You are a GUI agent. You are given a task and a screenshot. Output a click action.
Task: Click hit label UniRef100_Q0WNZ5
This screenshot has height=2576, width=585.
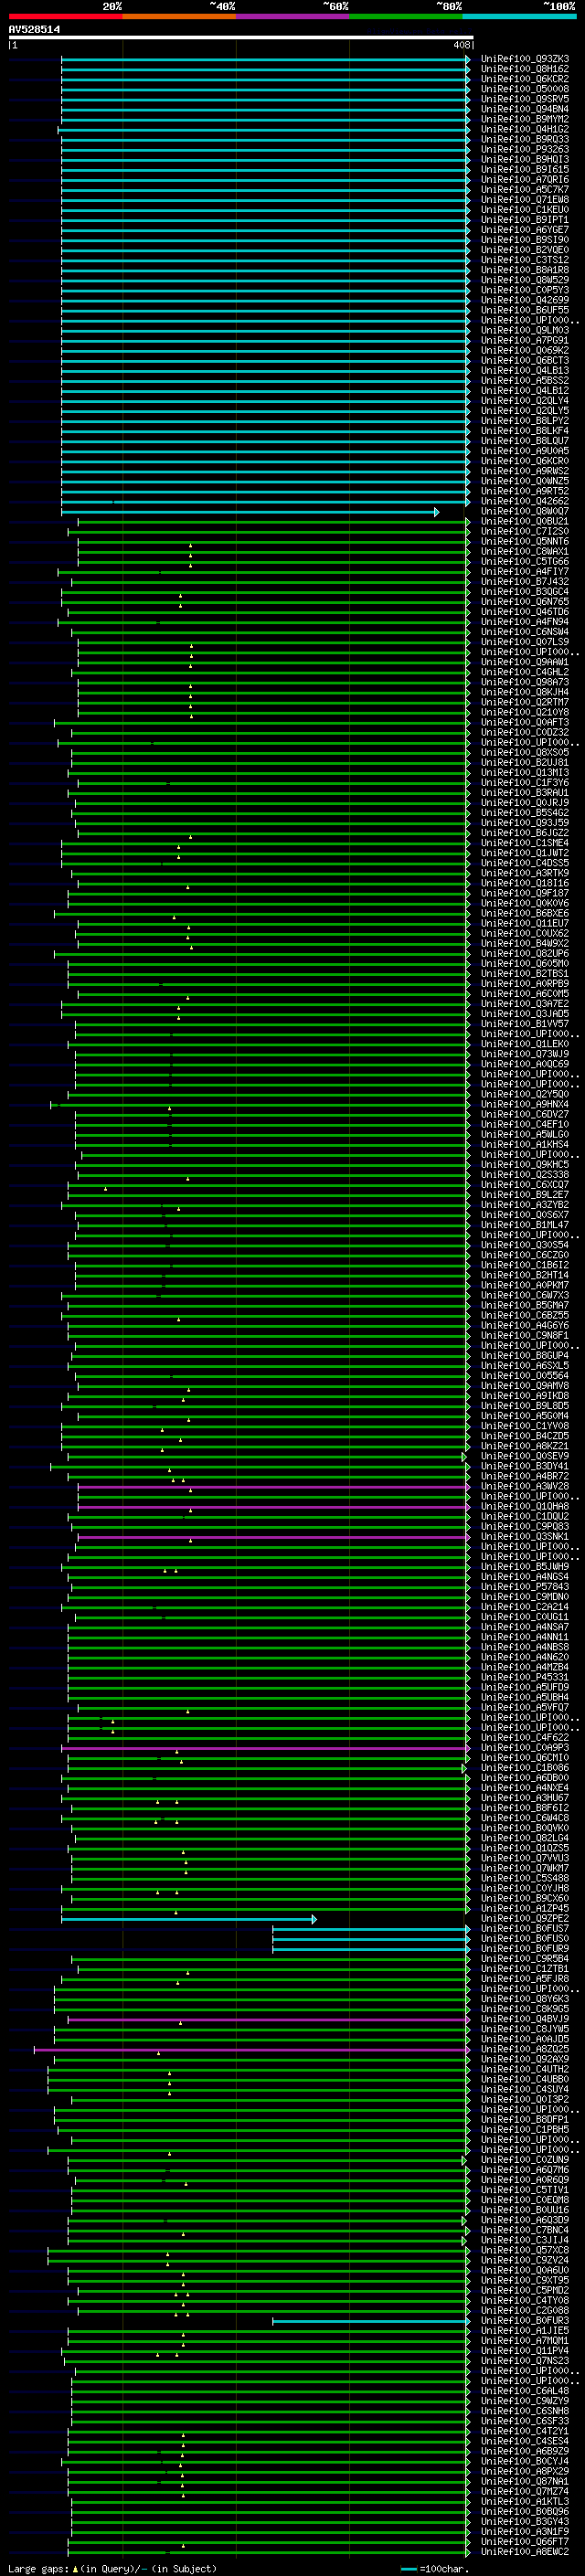pos(525,481)
